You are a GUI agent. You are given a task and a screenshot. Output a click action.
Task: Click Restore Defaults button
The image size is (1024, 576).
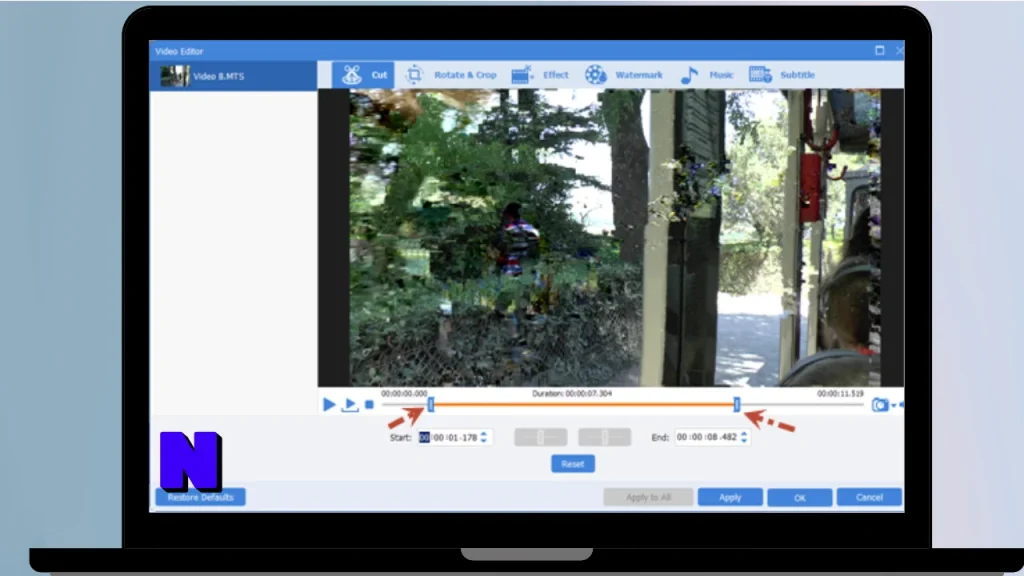point(200,498)
